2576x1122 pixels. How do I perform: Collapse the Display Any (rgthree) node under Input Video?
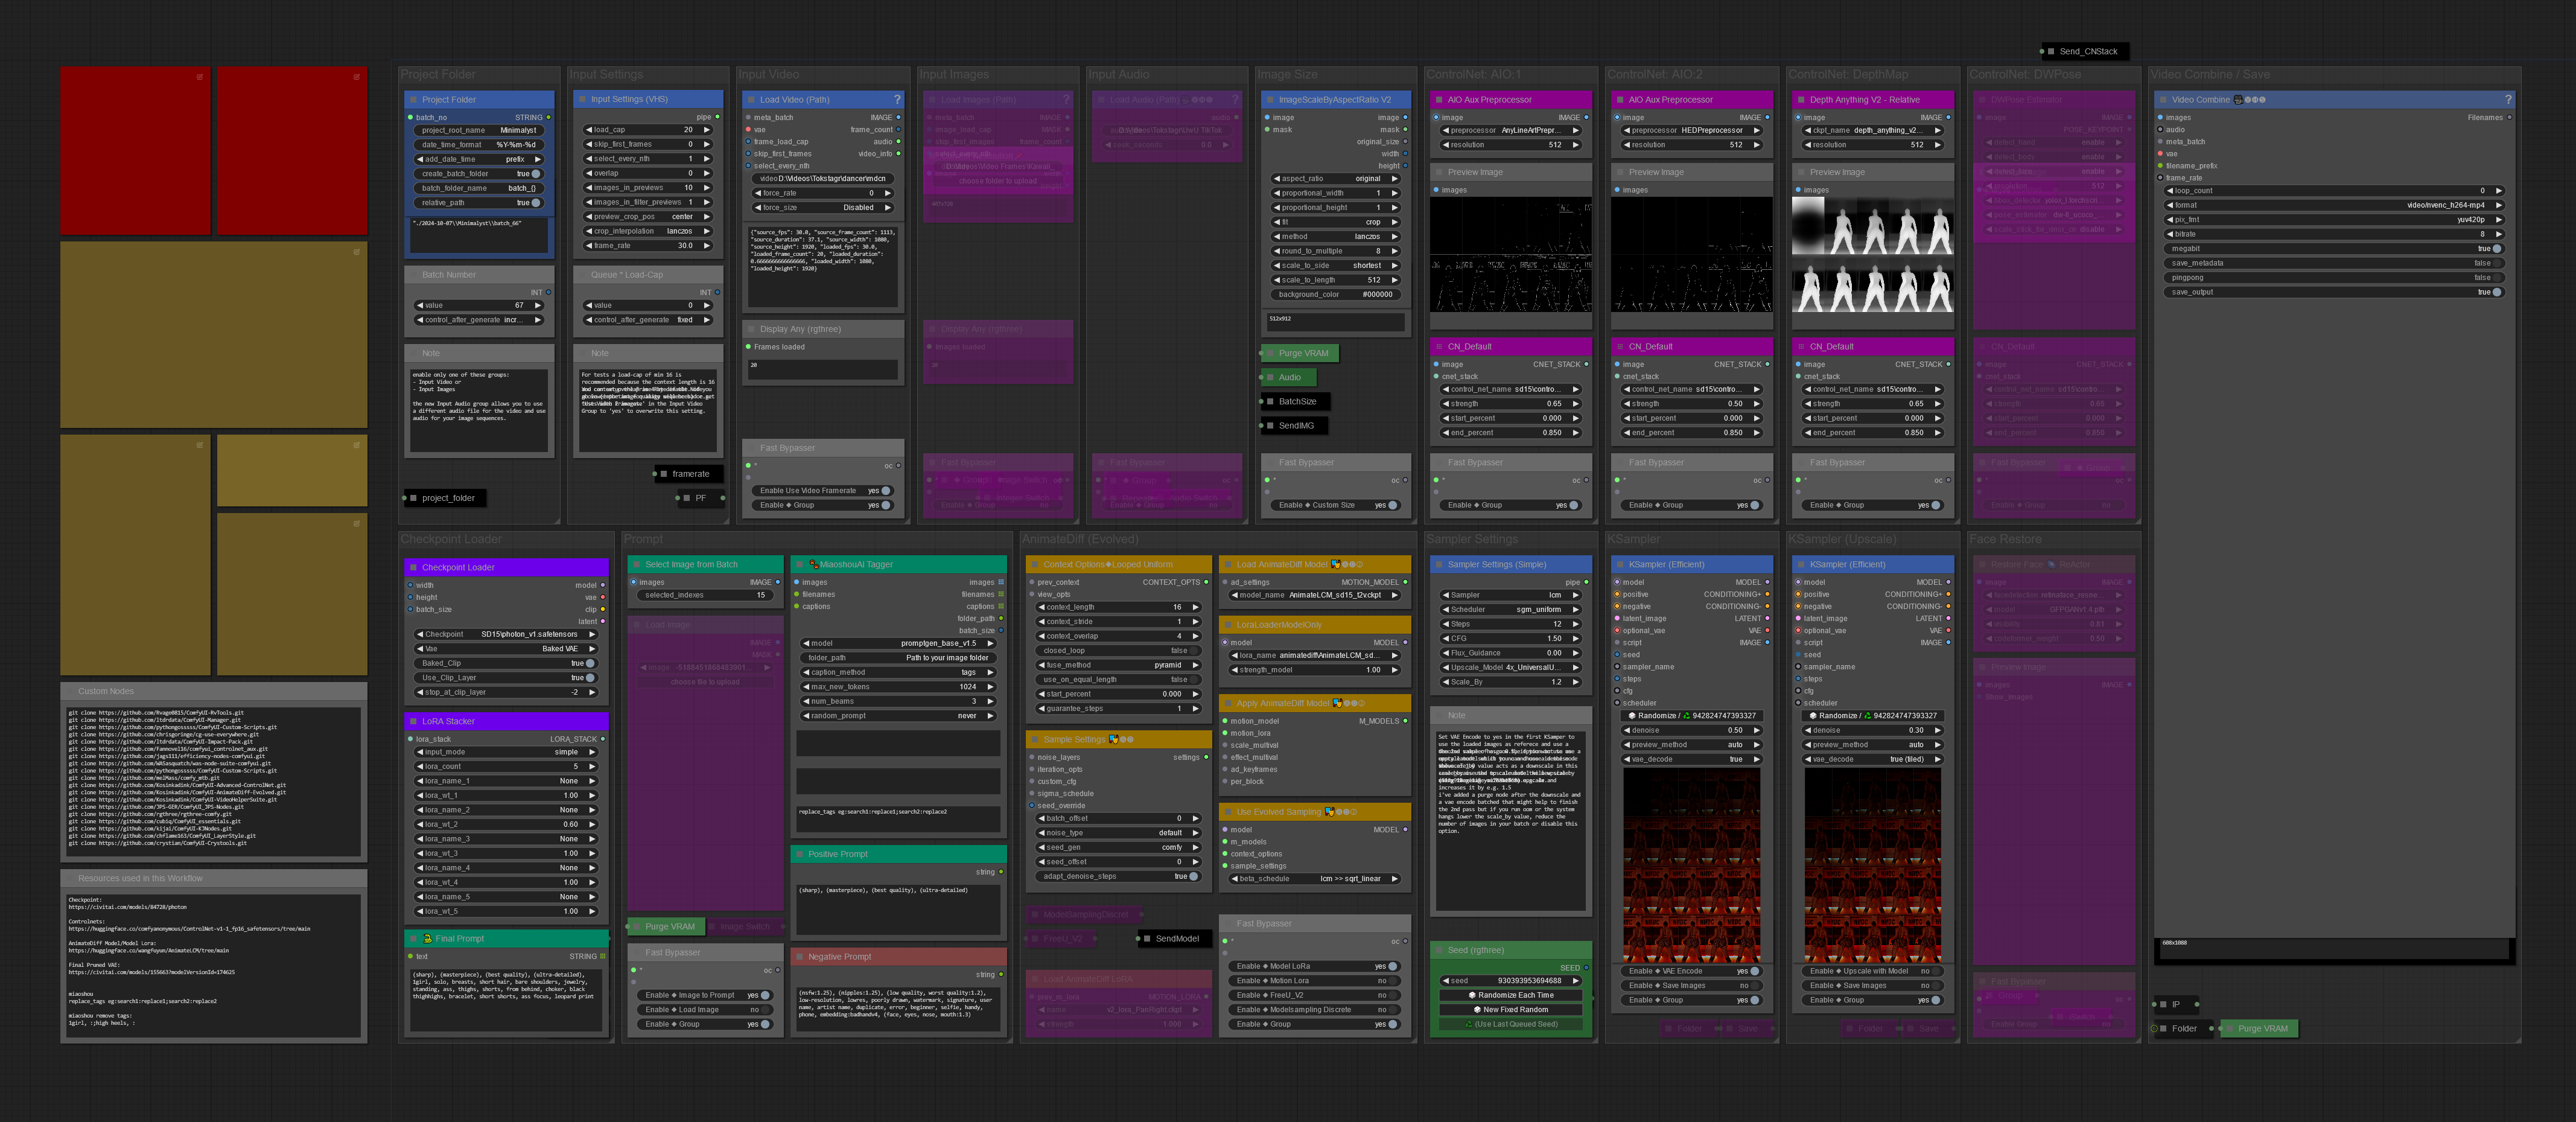(751, 329)
